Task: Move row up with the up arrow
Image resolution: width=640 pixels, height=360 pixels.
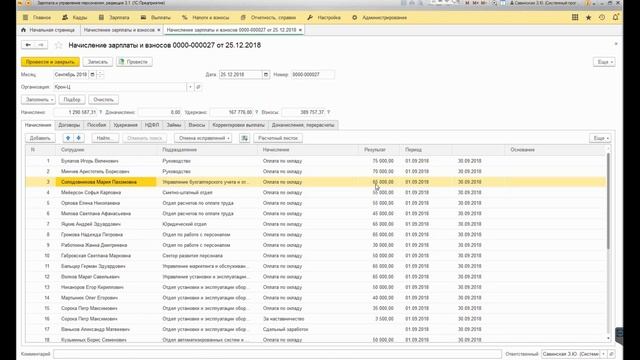Action: coord(68,138)
